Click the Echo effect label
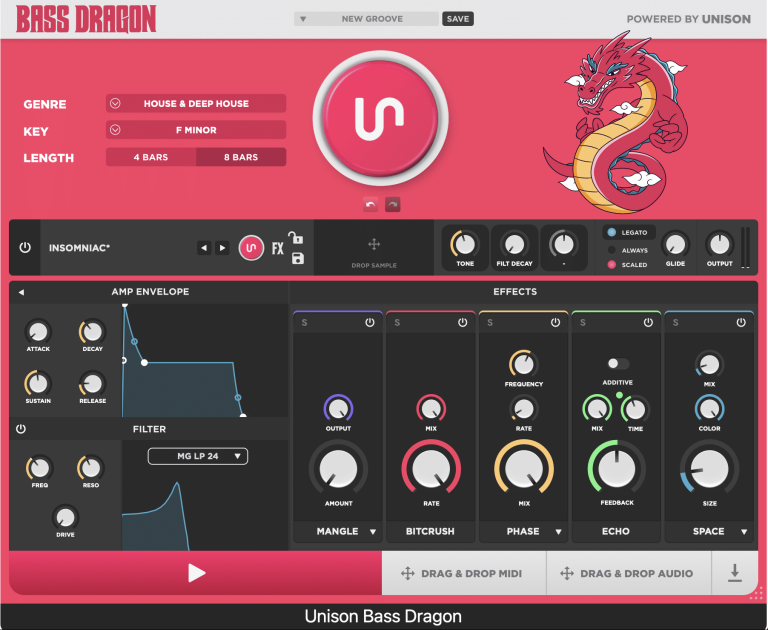Viewport: 768px width, 630px height. [x=616, y=532]
